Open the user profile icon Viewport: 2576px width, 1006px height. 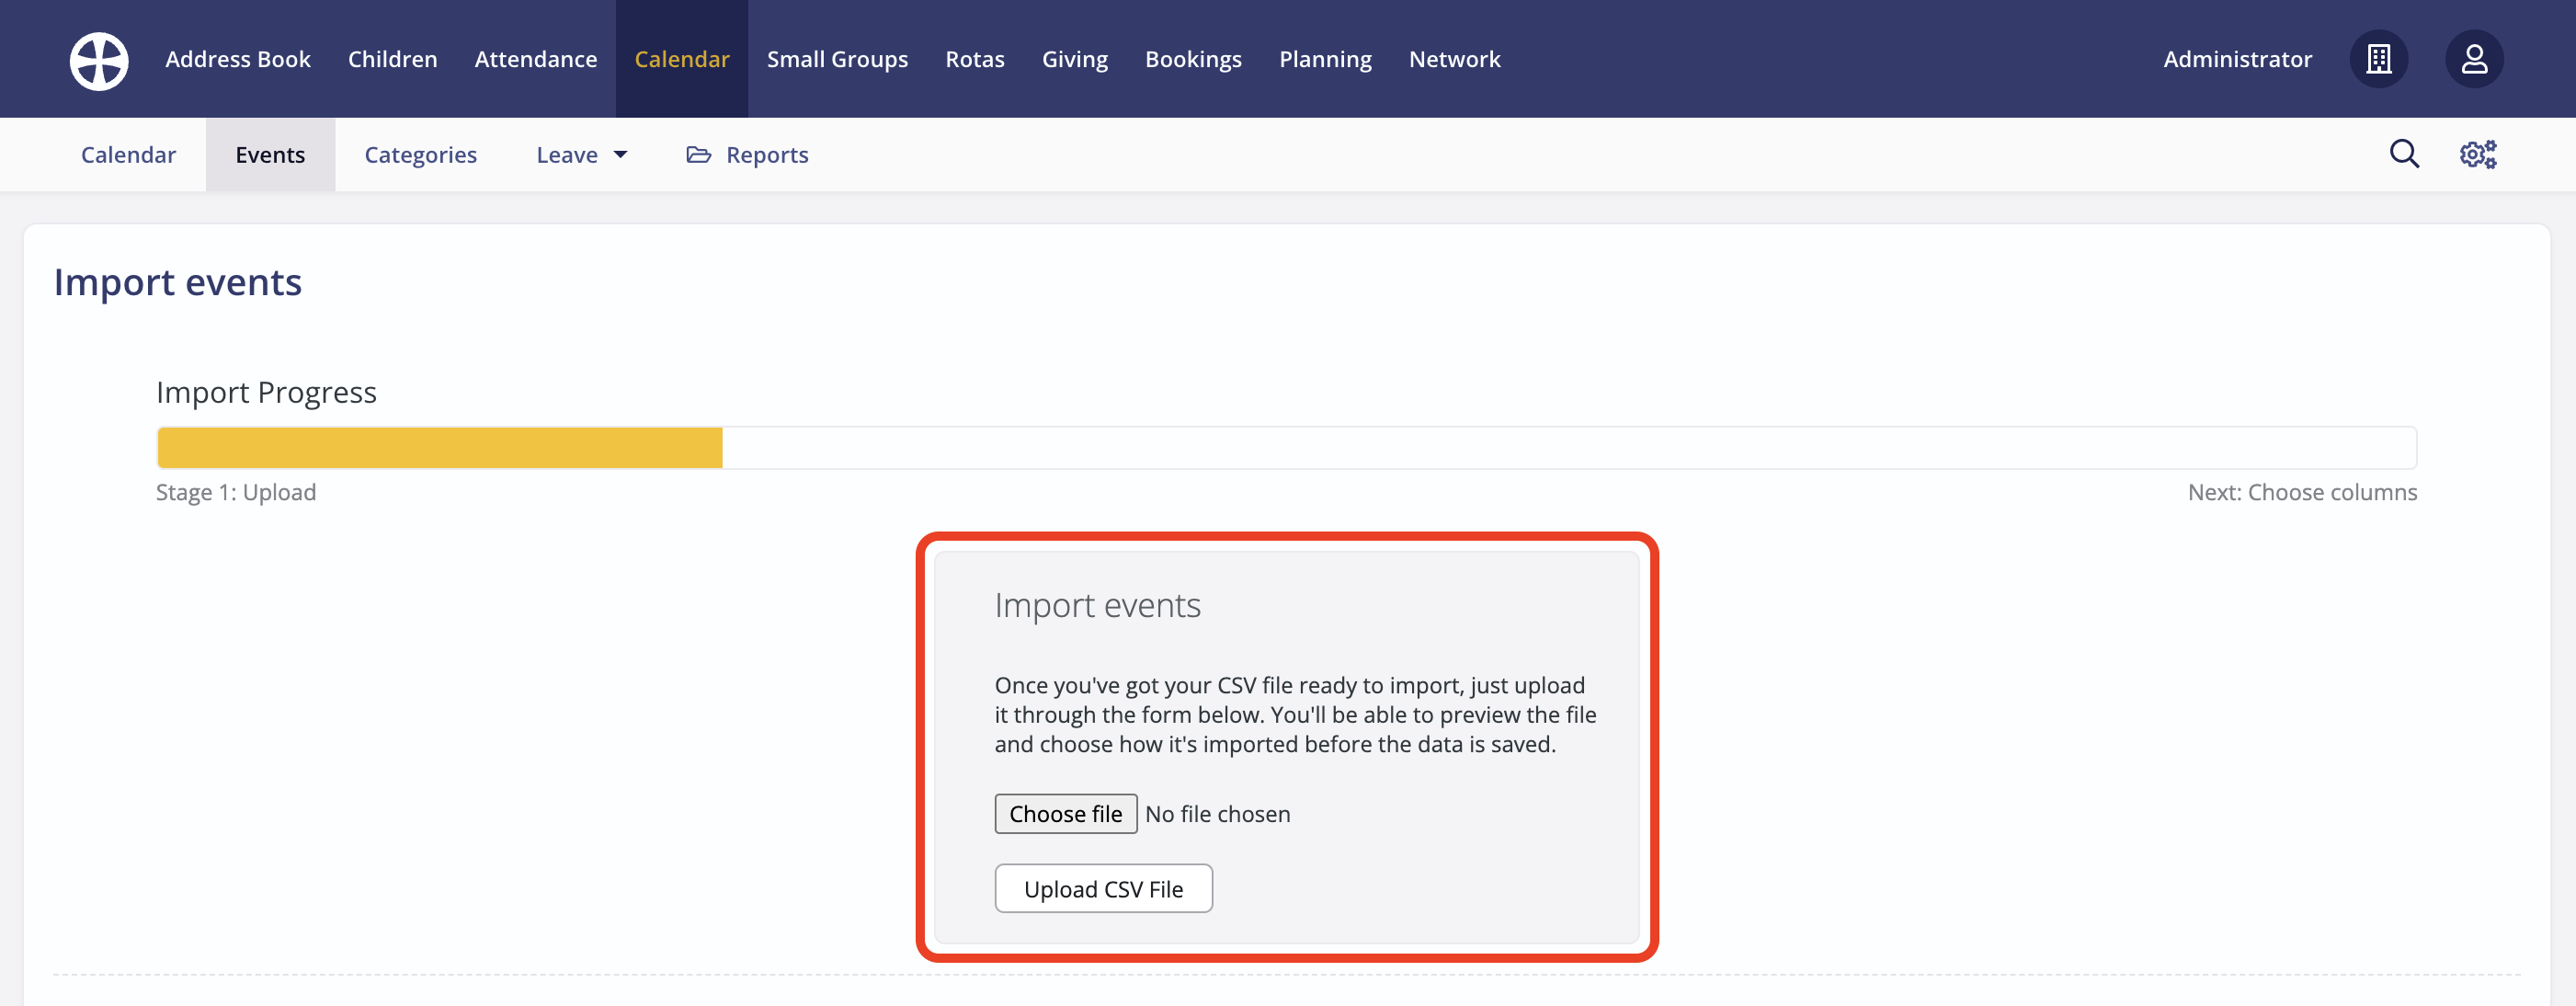click(2474, 59)
